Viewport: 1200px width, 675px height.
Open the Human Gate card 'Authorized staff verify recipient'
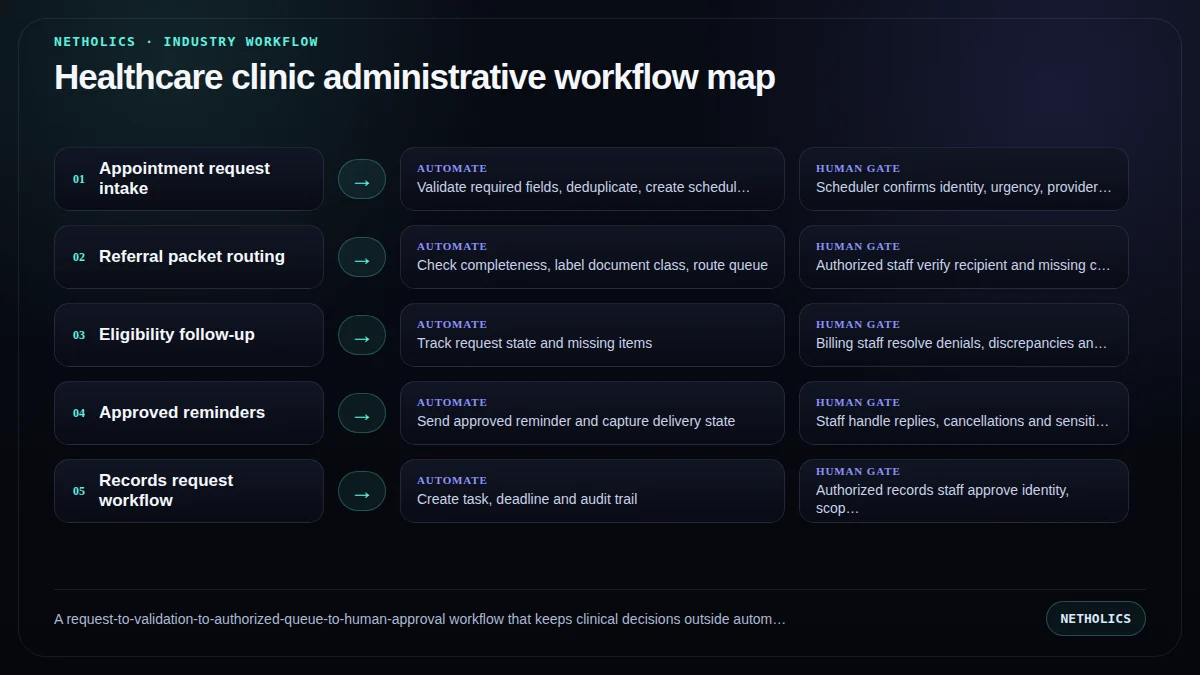click(x=964, y=257)
